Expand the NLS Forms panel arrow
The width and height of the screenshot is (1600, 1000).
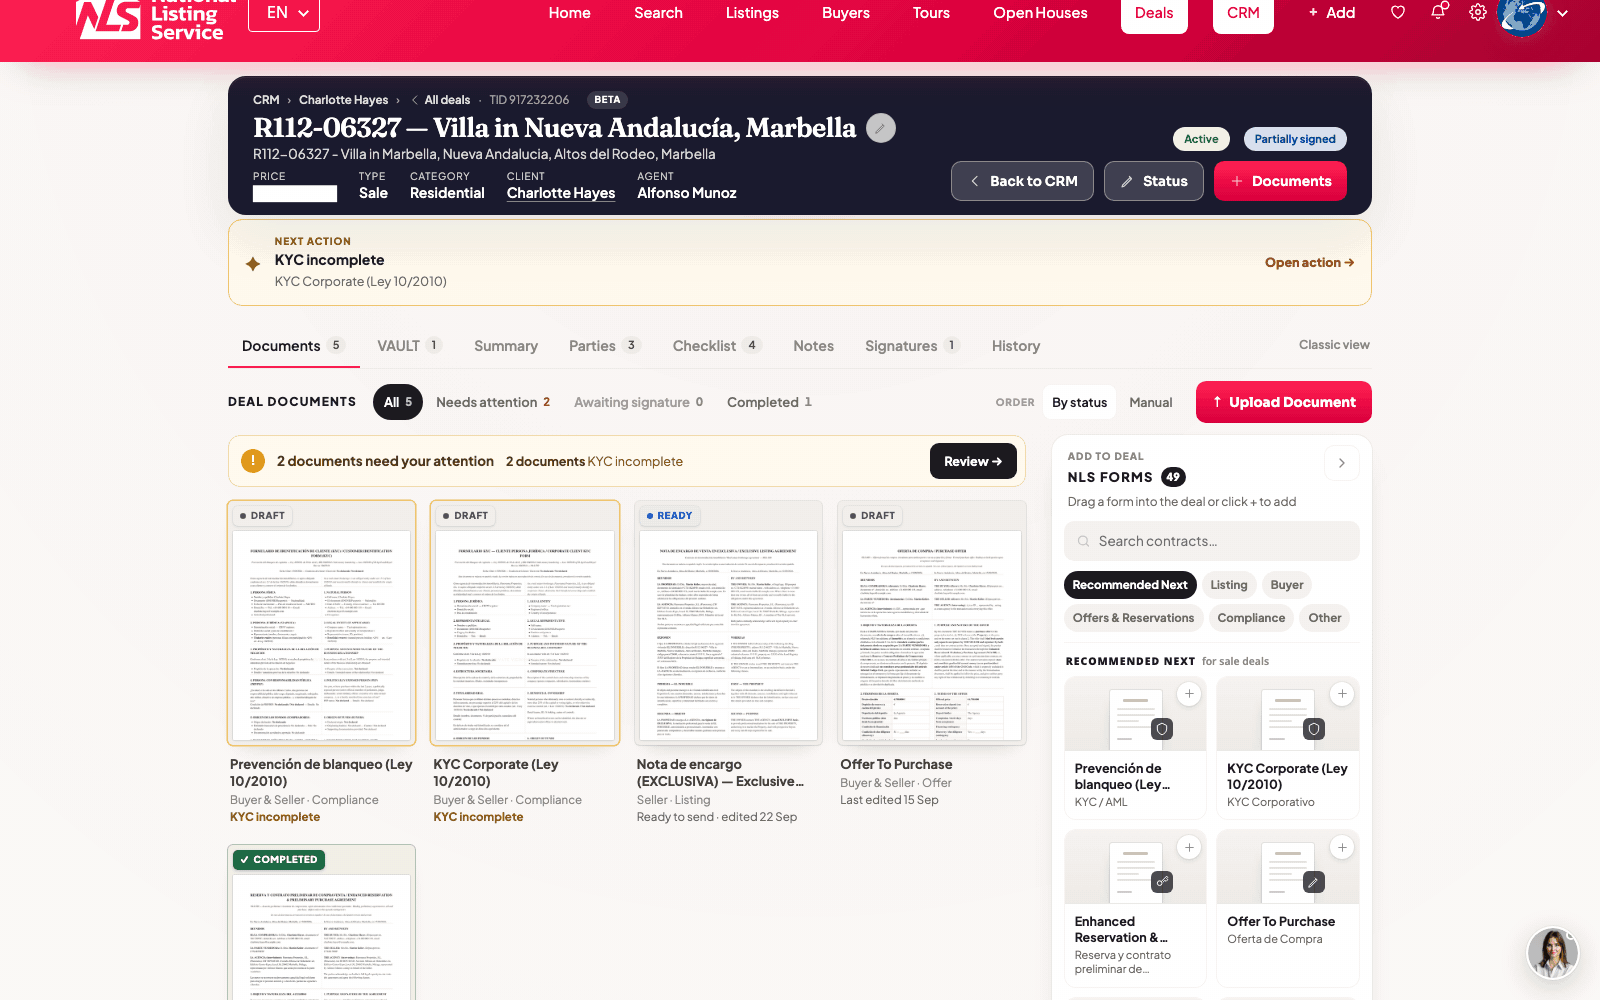(x=1341, y=463)
